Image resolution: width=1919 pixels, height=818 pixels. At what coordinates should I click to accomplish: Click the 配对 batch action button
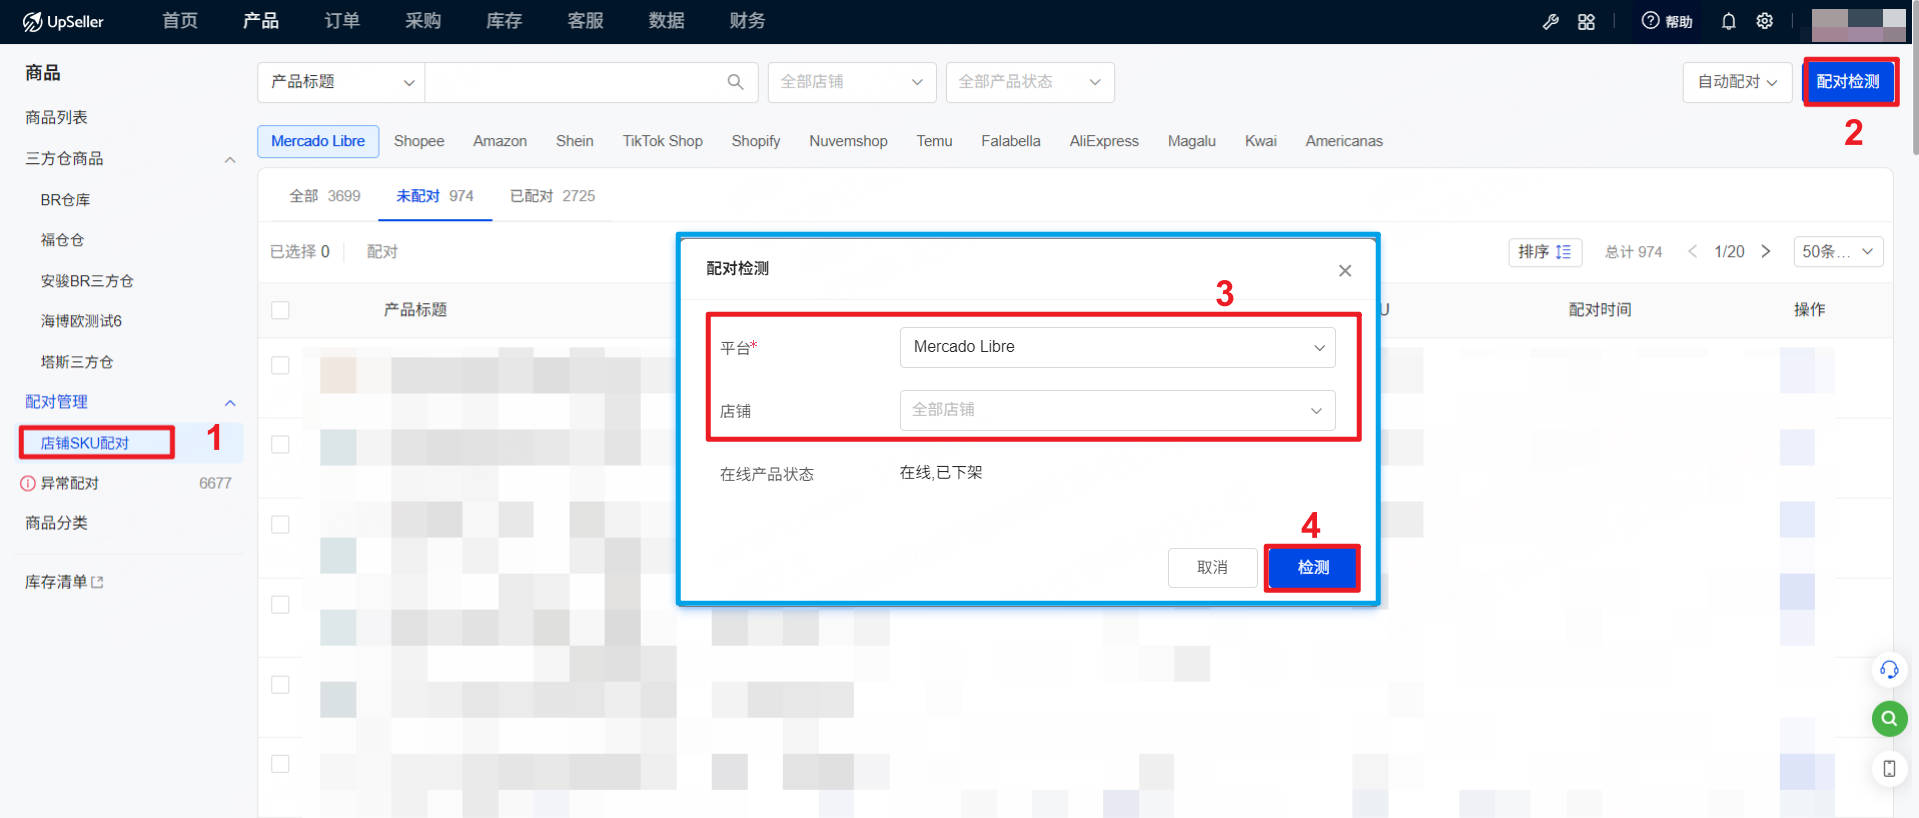point(382,252)
